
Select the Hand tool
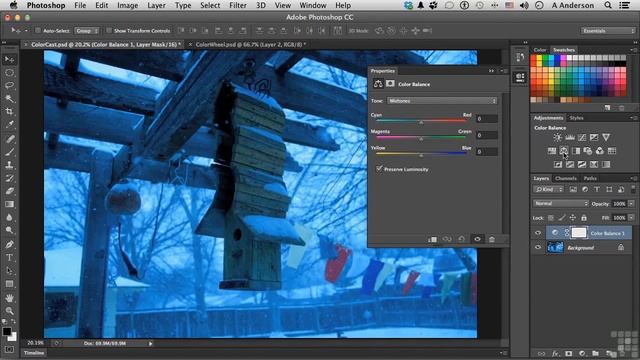[x=9, y=298]
